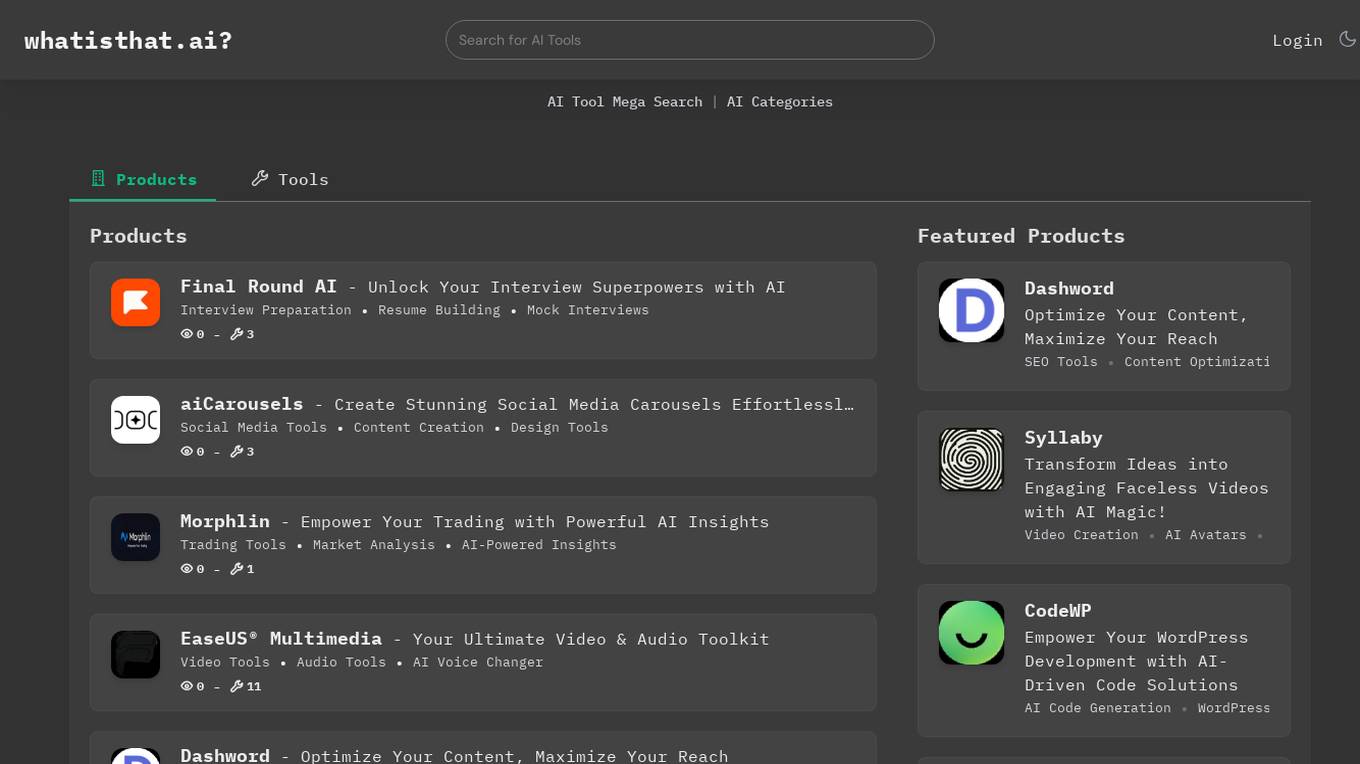
Task: Focus the Search for AI Tools field
Action: click(690, 40)
